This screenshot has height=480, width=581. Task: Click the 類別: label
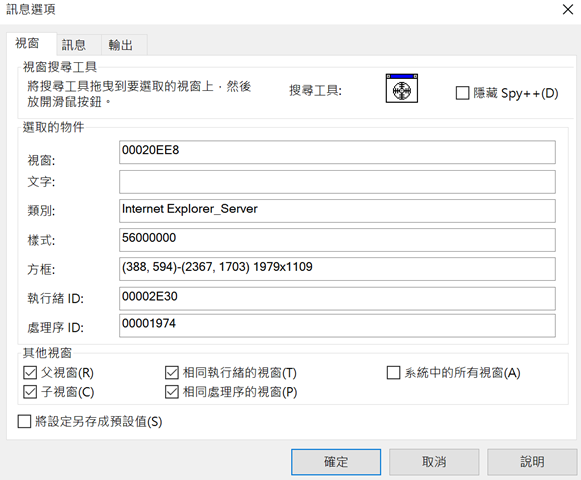click(x=41, y=211)
